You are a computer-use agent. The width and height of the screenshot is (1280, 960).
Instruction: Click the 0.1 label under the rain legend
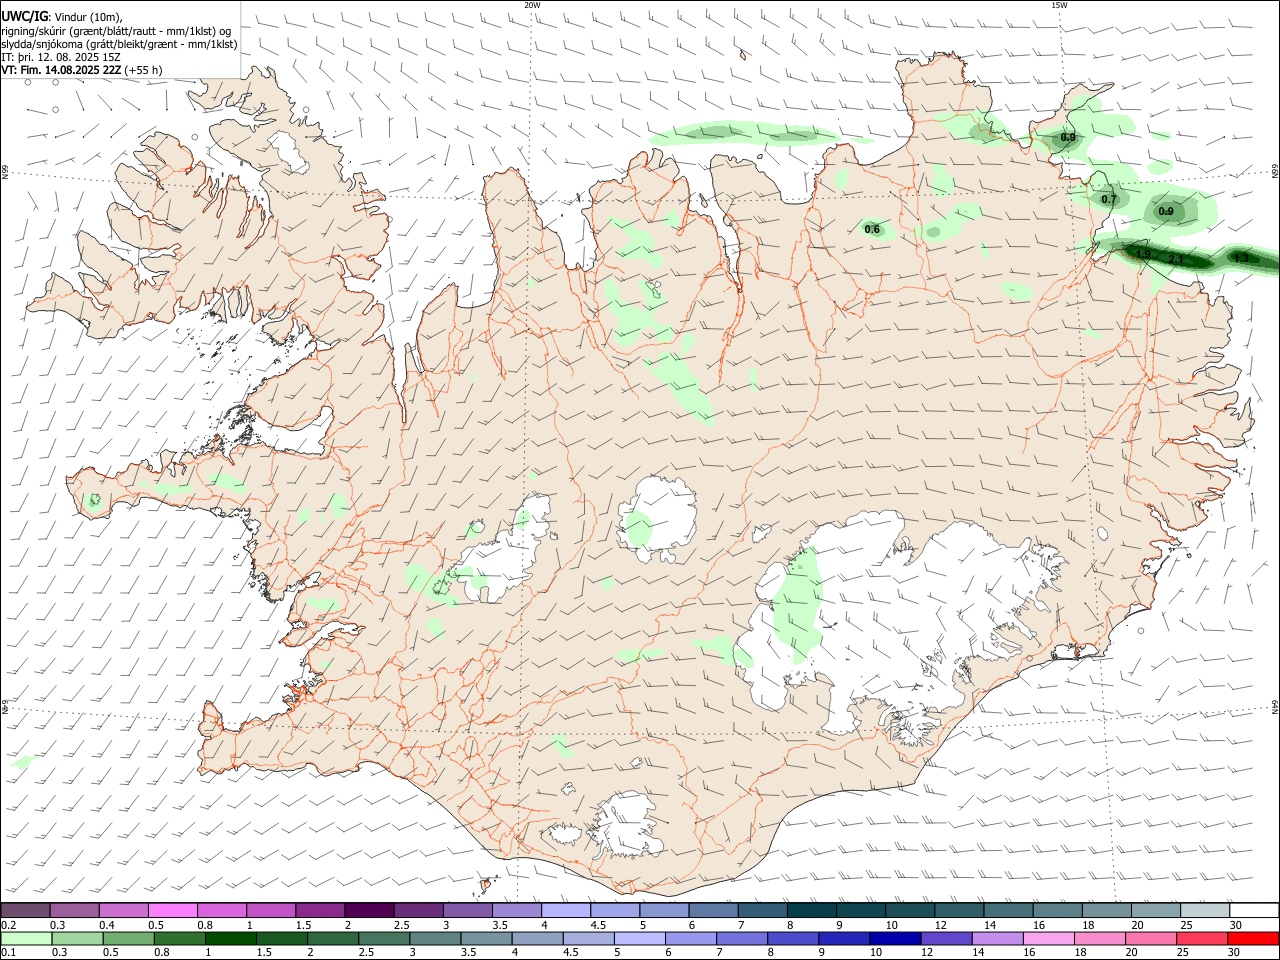9,953
